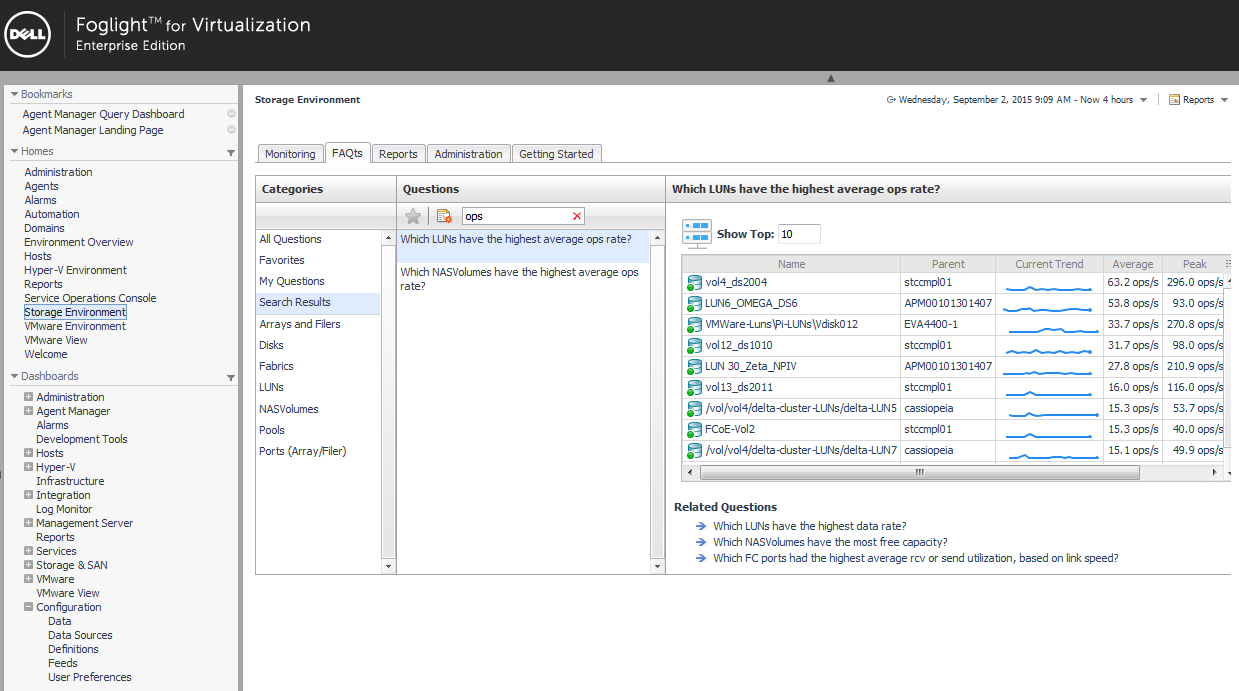Click the LUN icon for LUN6_OMEGA_DS6

point(694,303)
